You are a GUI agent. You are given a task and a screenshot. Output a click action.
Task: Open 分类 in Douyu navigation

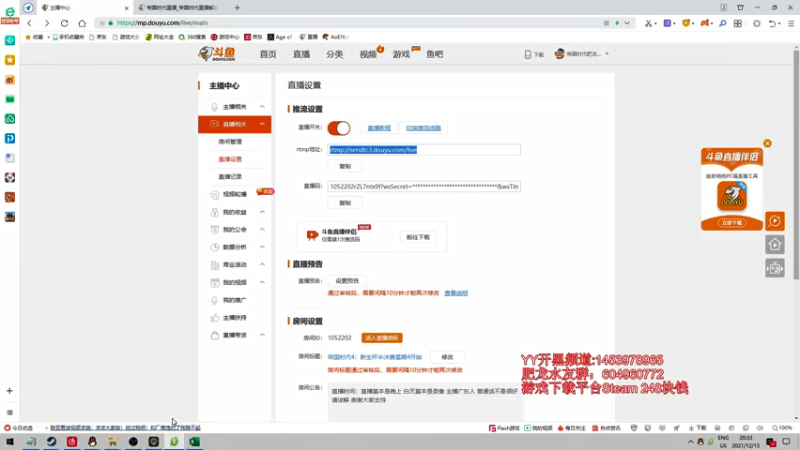tap(335, 54)
